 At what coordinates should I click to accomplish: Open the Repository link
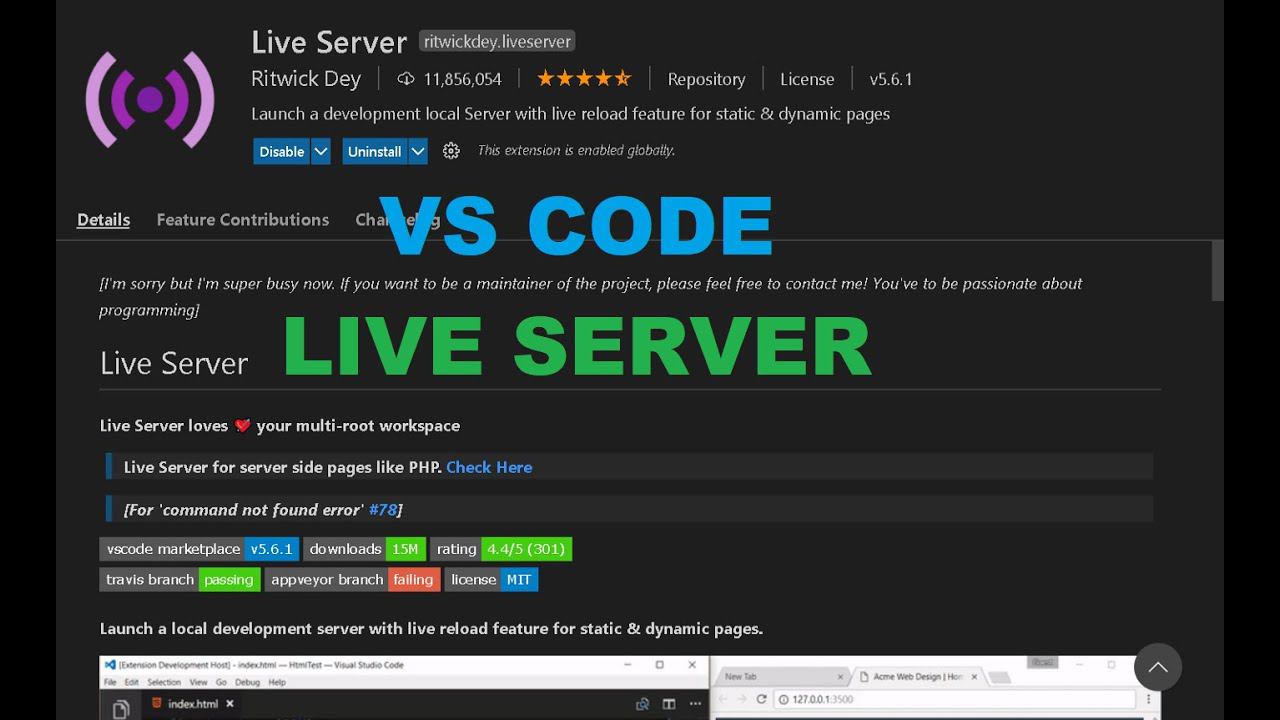[706, 79]
